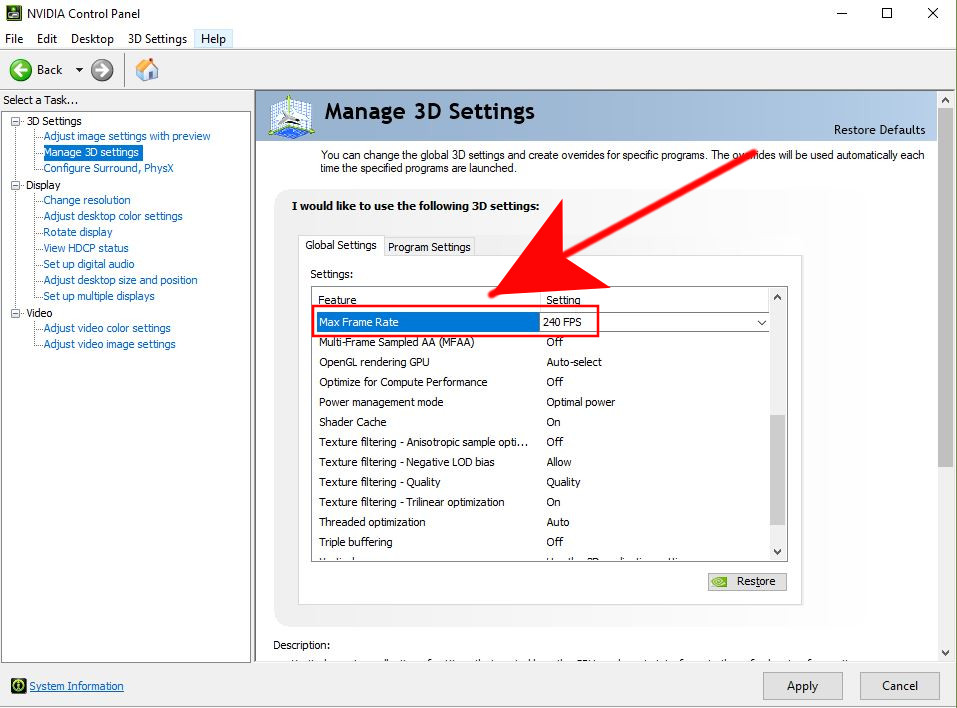Select Texture filtering - Negative LOD bias row

click(x=543, y=462)
